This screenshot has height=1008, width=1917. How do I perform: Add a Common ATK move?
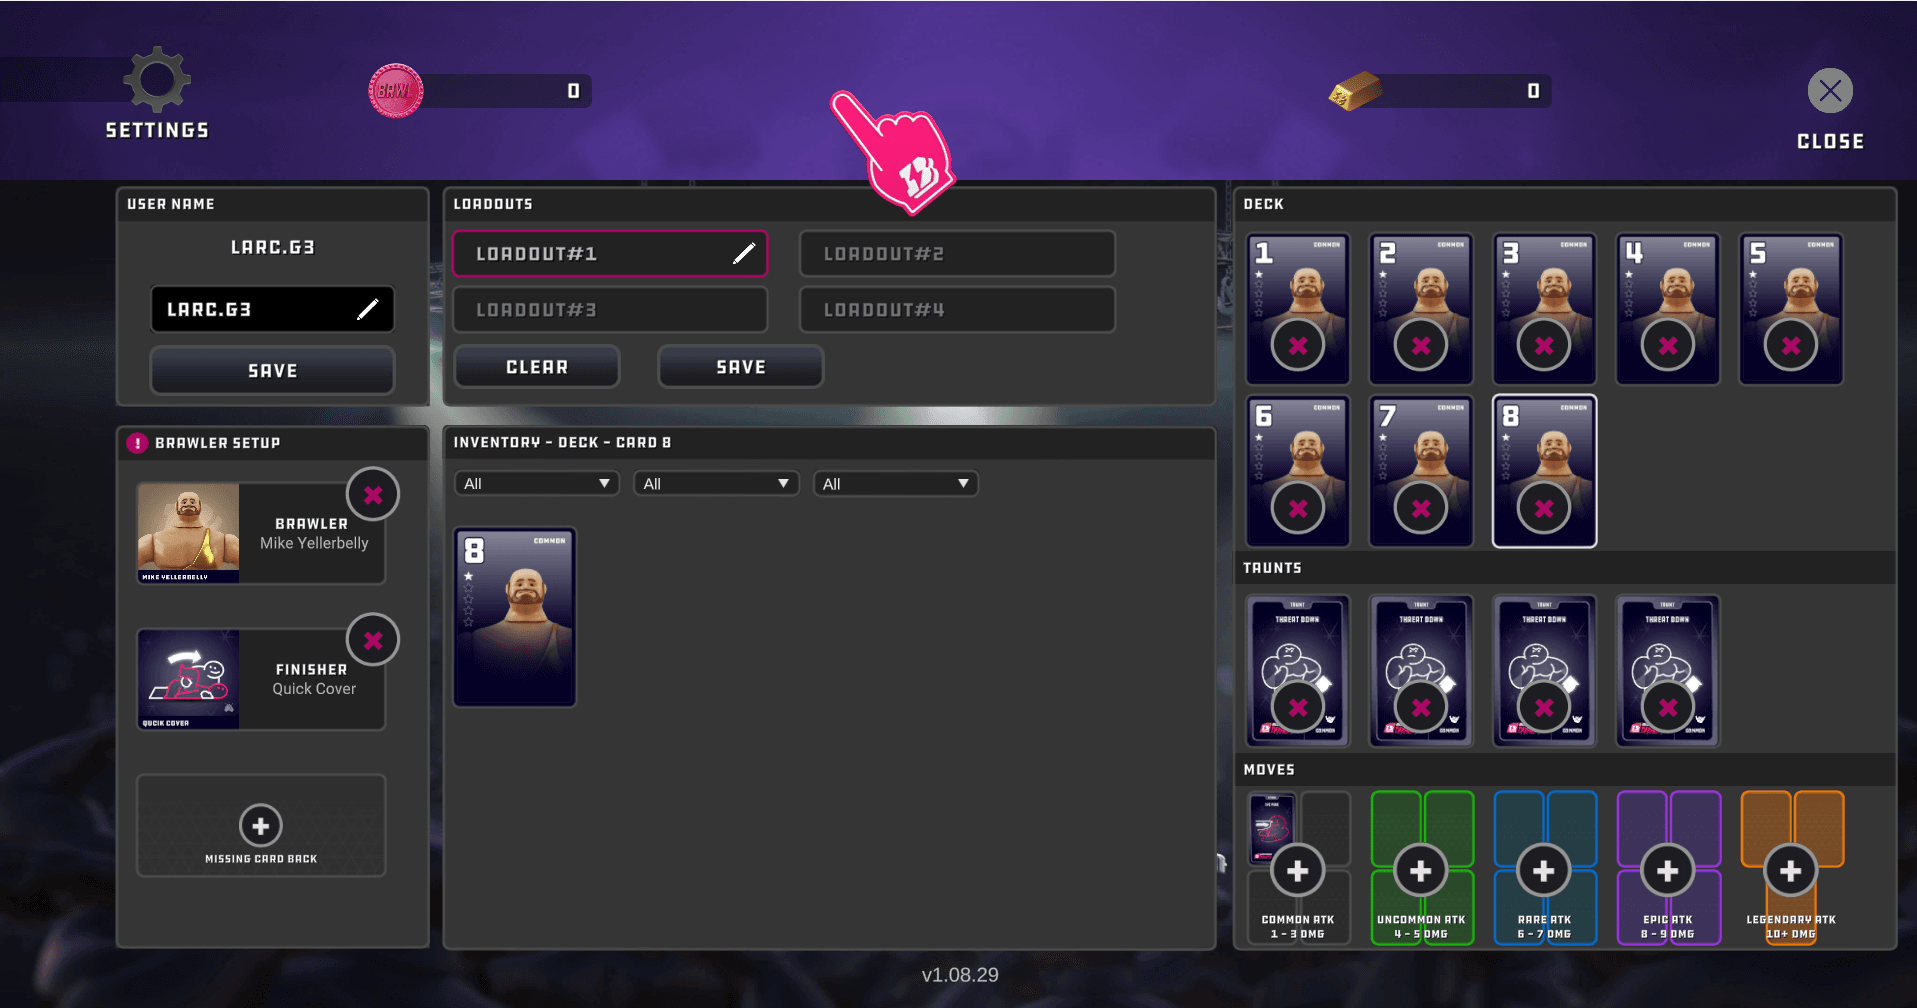click(x=1297, y=871)
